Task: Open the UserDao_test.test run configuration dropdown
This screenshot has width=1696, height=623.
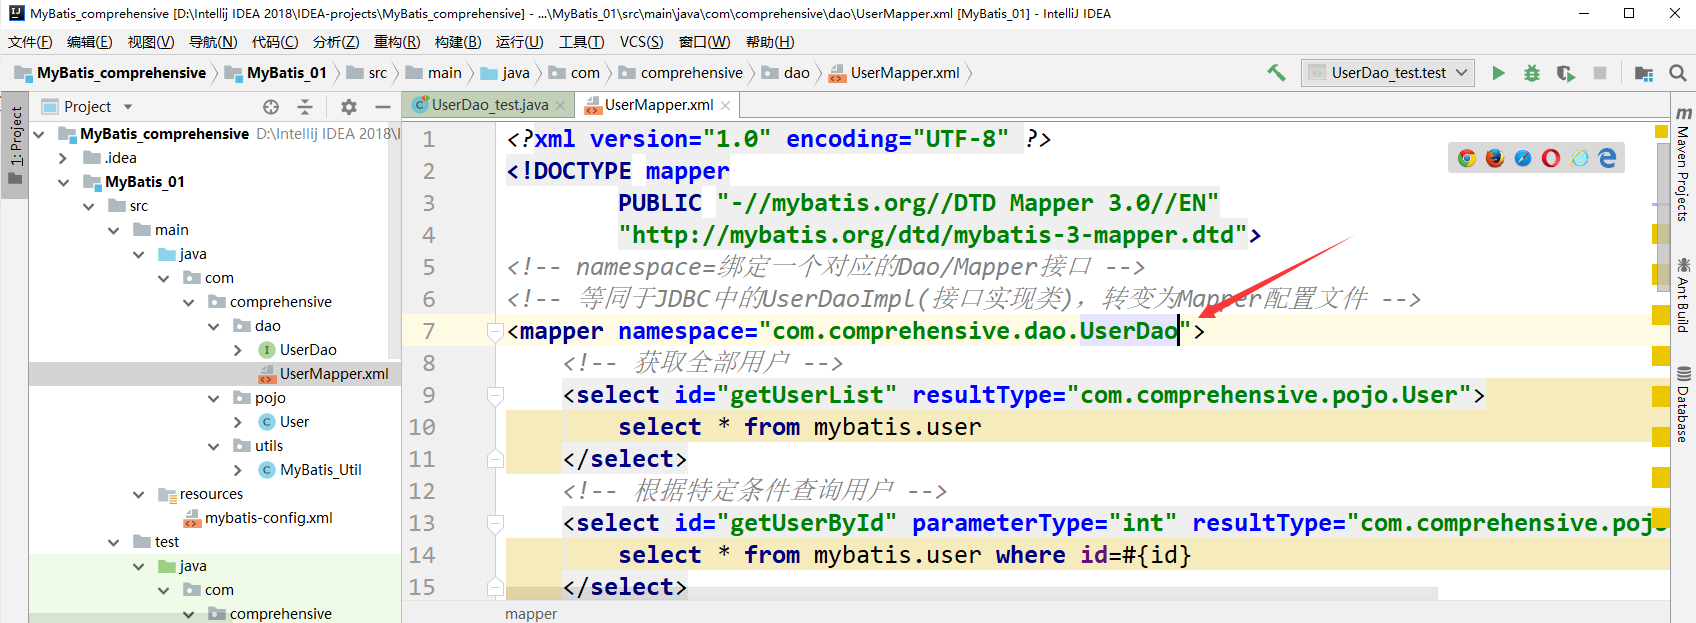Action: click(x=1388, y=73)
